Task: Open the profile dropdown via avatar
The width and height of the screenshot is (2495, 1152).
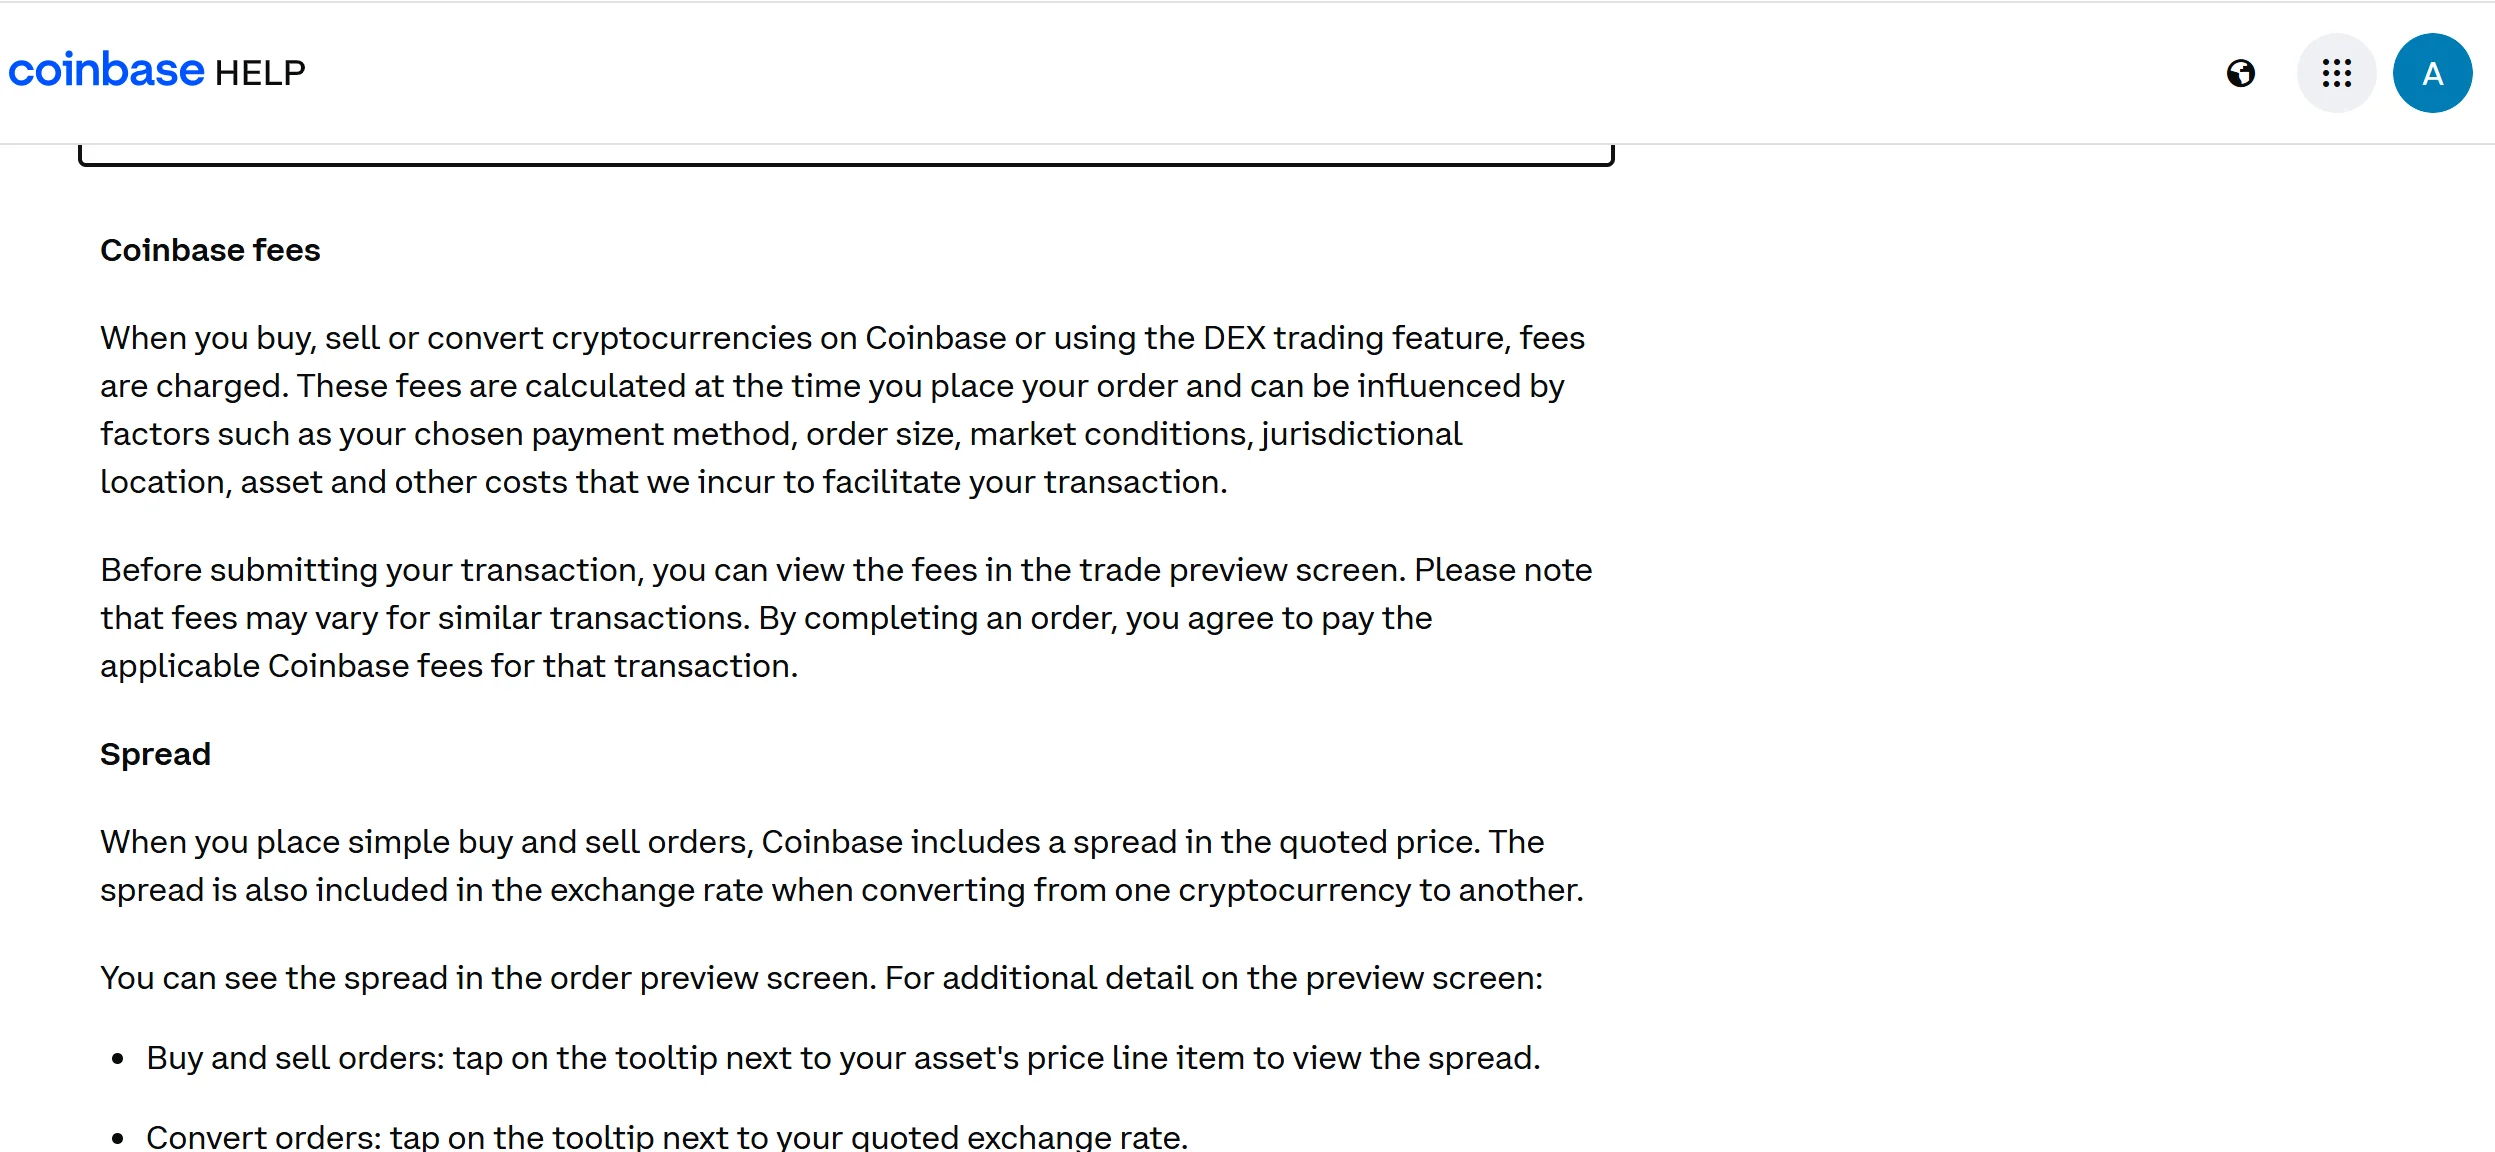Action: coord(2432,72)
